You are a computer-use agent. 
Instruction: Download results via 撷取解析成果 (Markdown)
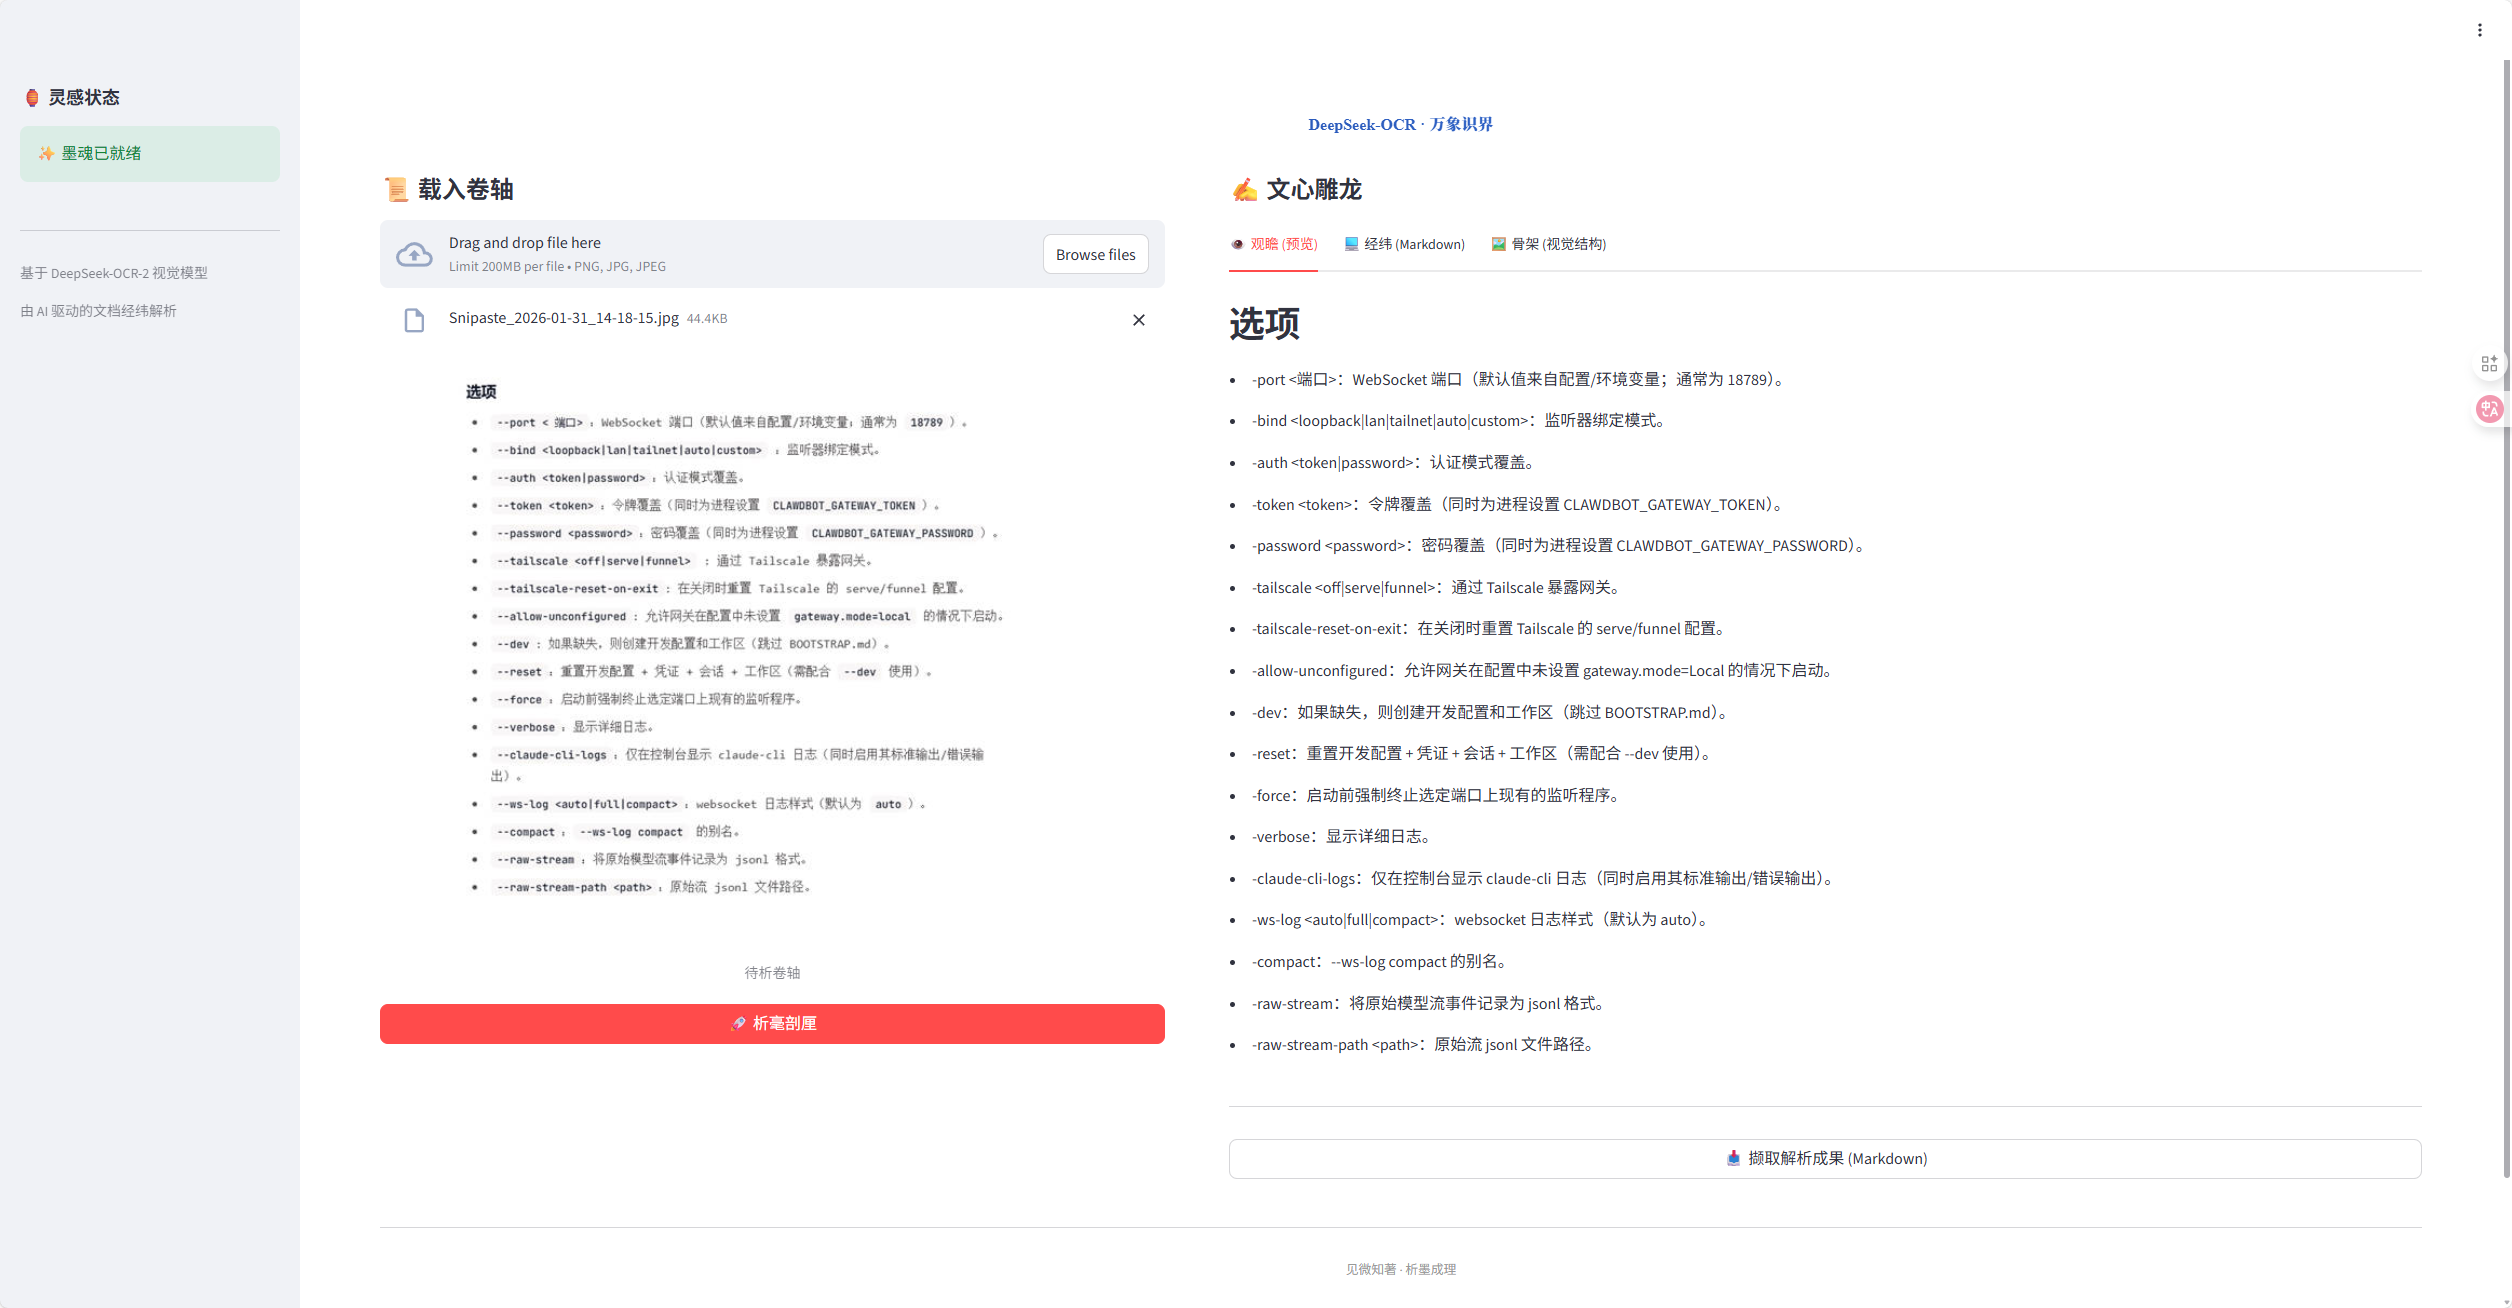1825,1158
